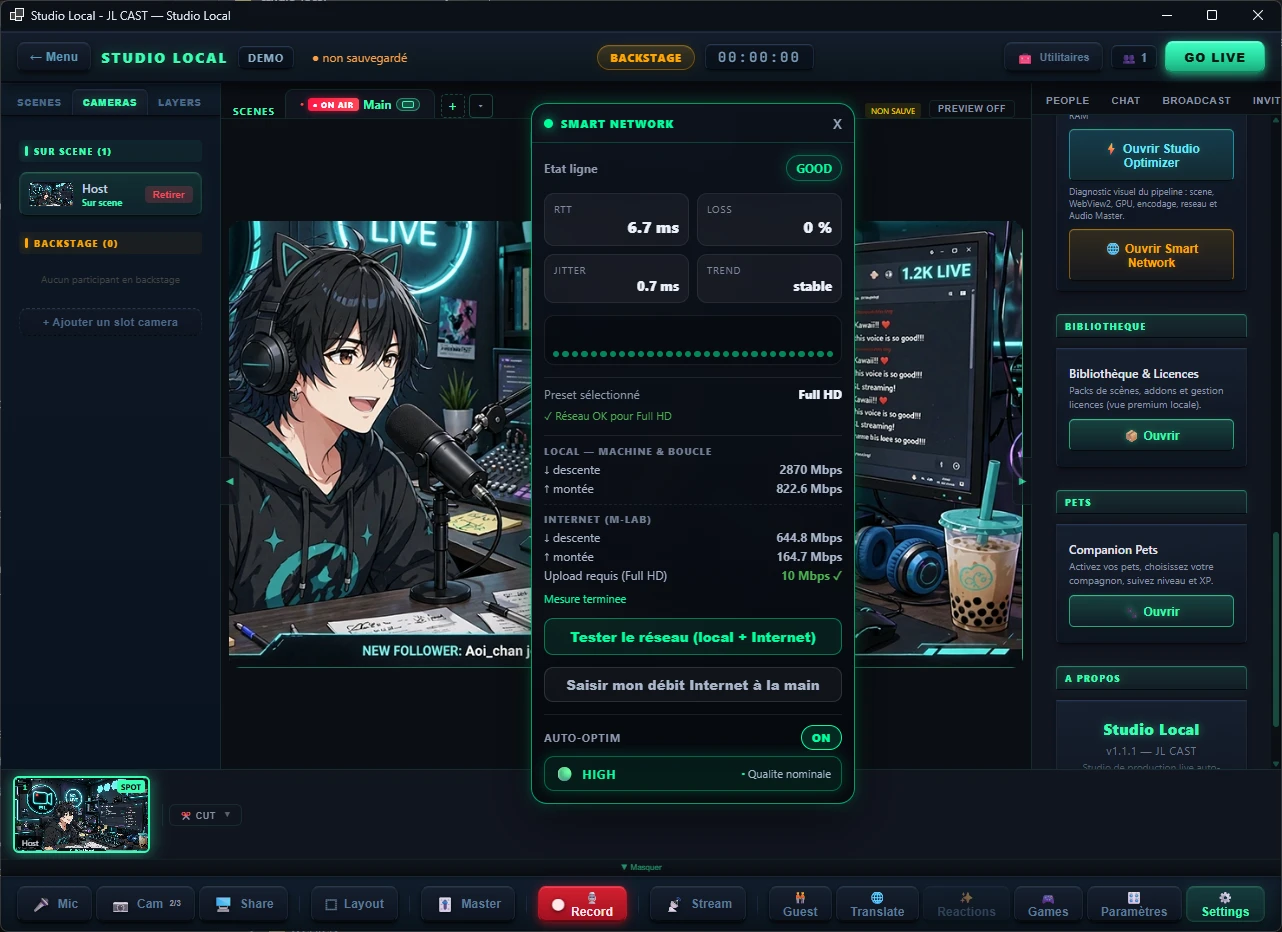Screen dimensions: 1282x932
Task: Select the Host camera thumbnail in left panel
Action: click(x=51, y=194)
